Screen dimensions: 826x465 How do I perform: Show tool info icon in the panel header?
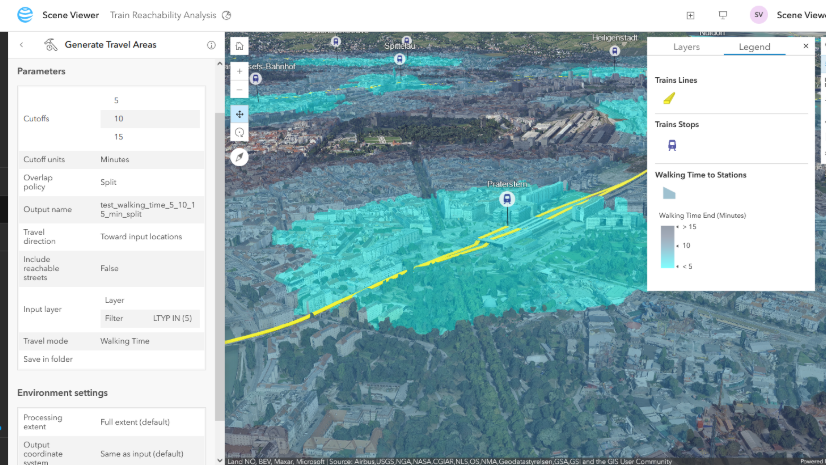(211, 45)
